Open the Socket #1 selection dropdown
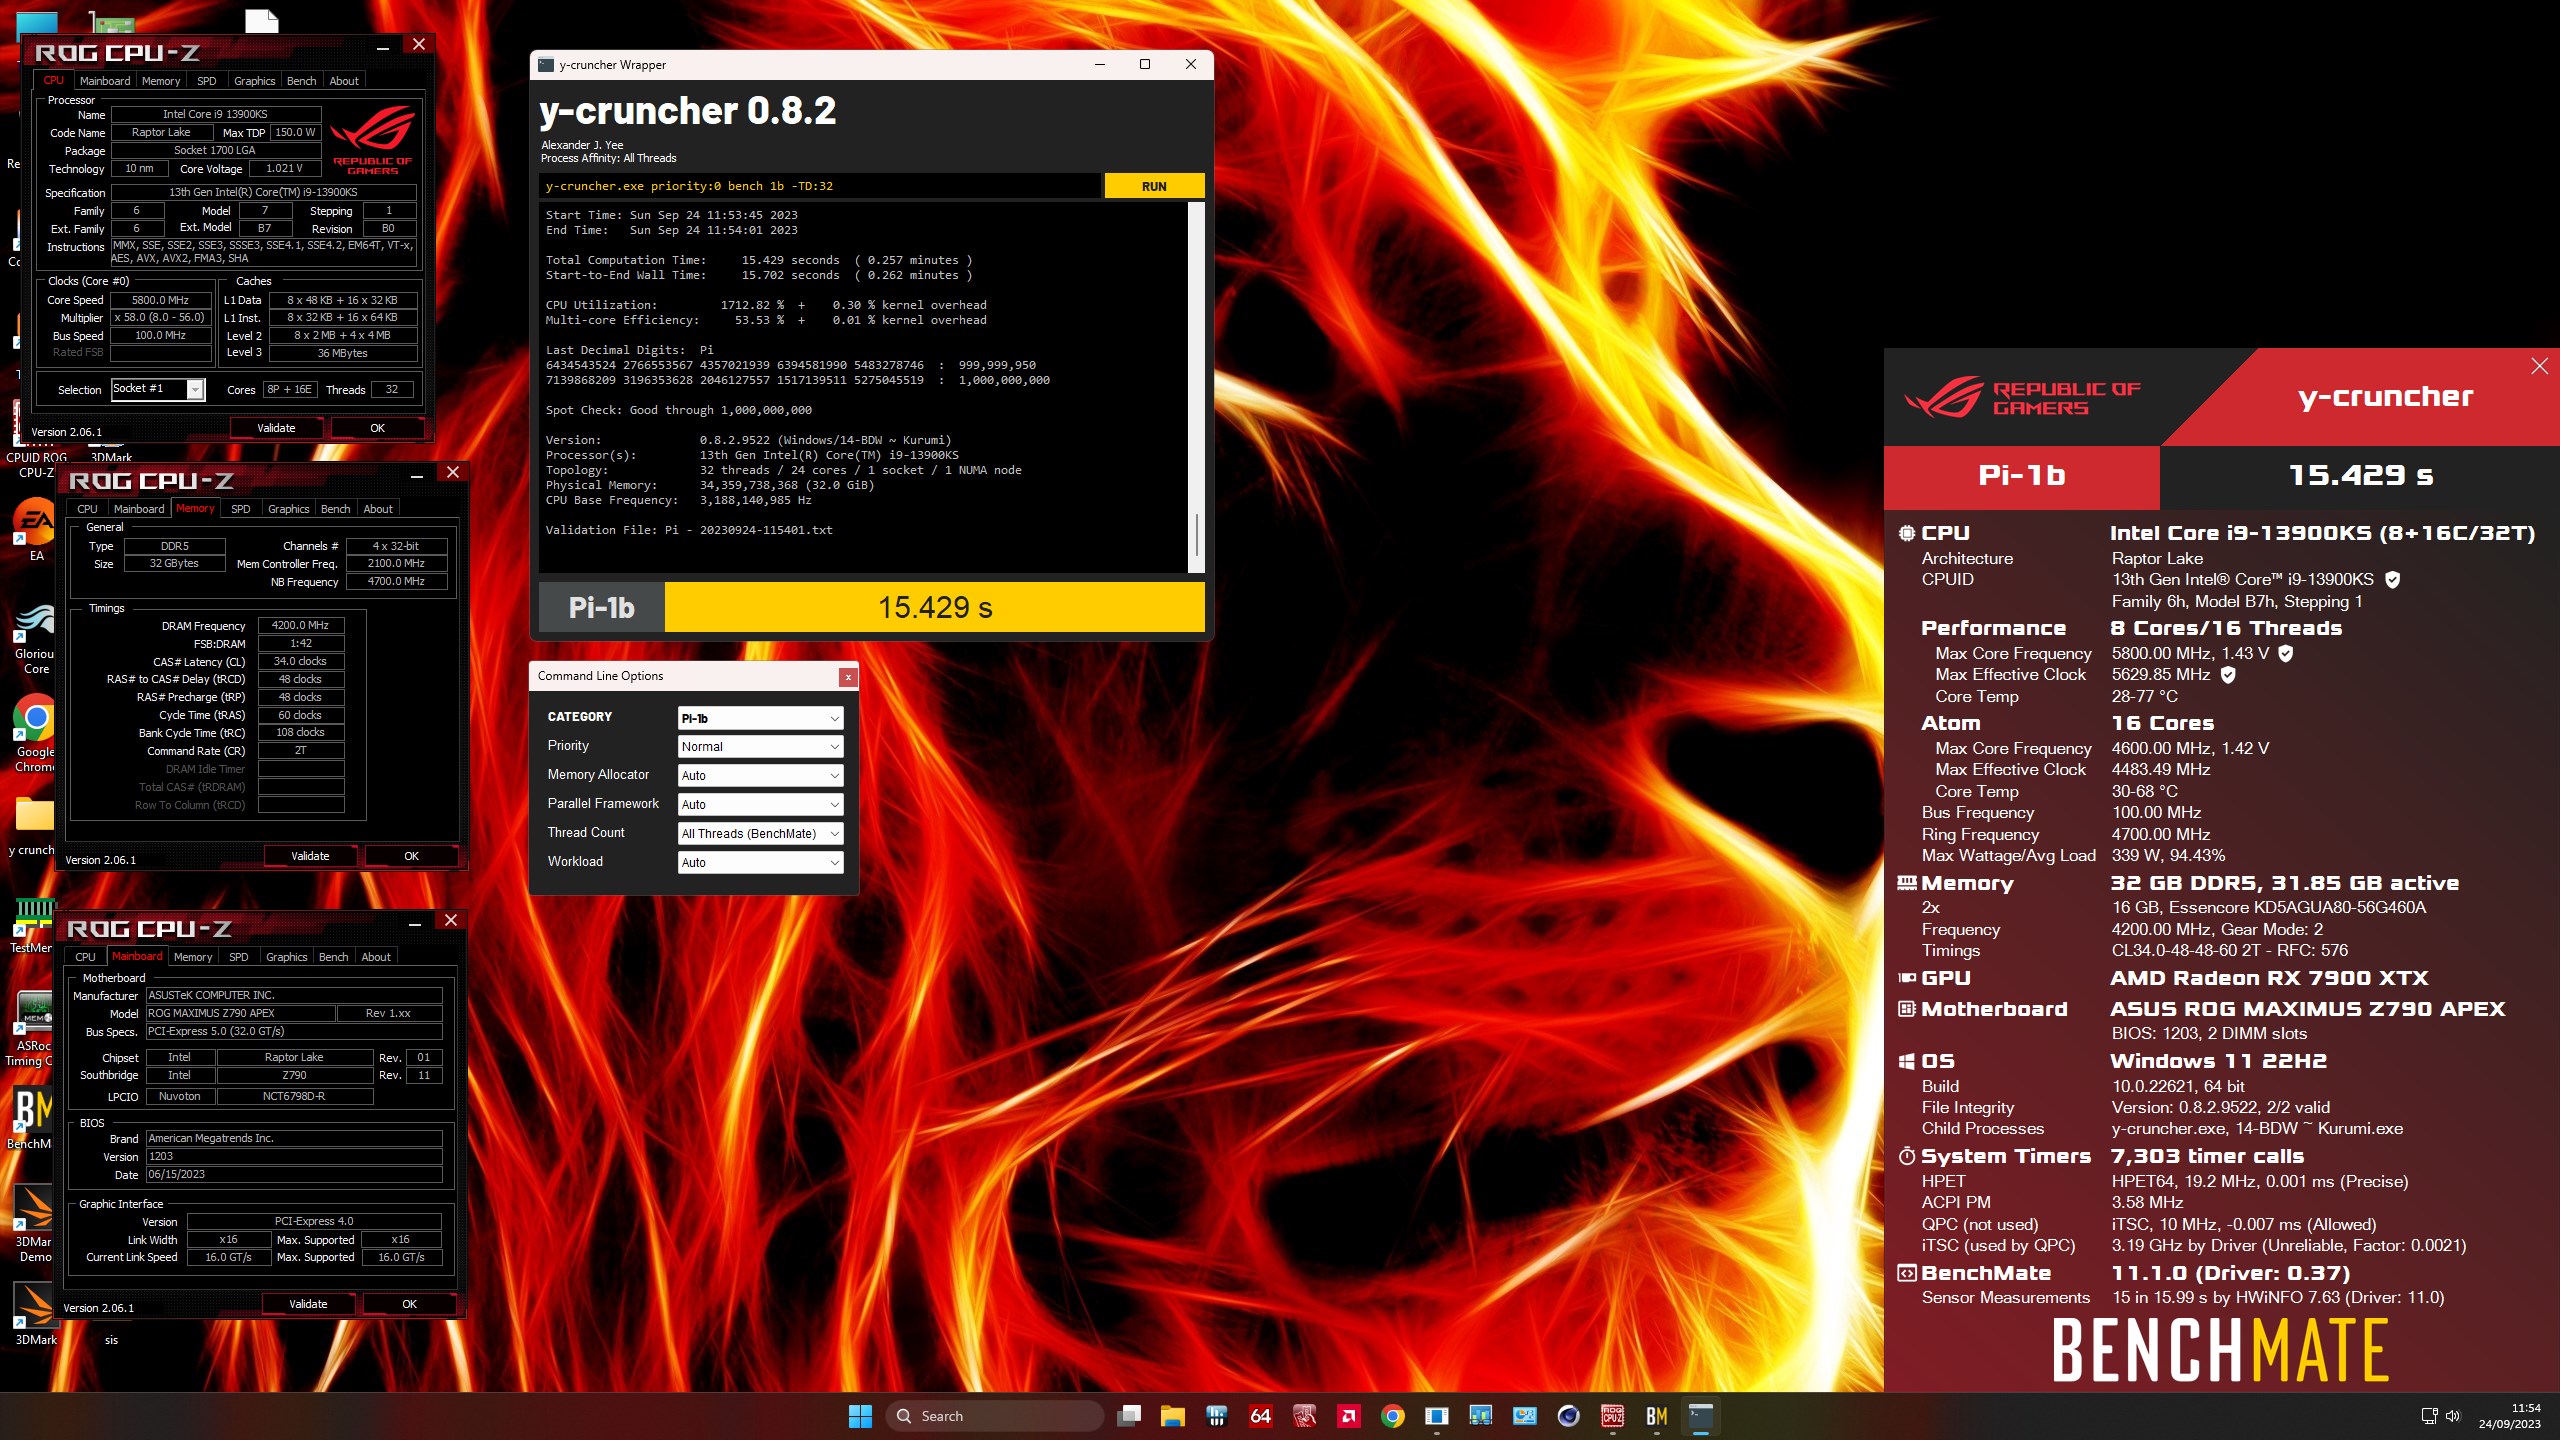The image size is (2560, 1440). tap(158, 389)
